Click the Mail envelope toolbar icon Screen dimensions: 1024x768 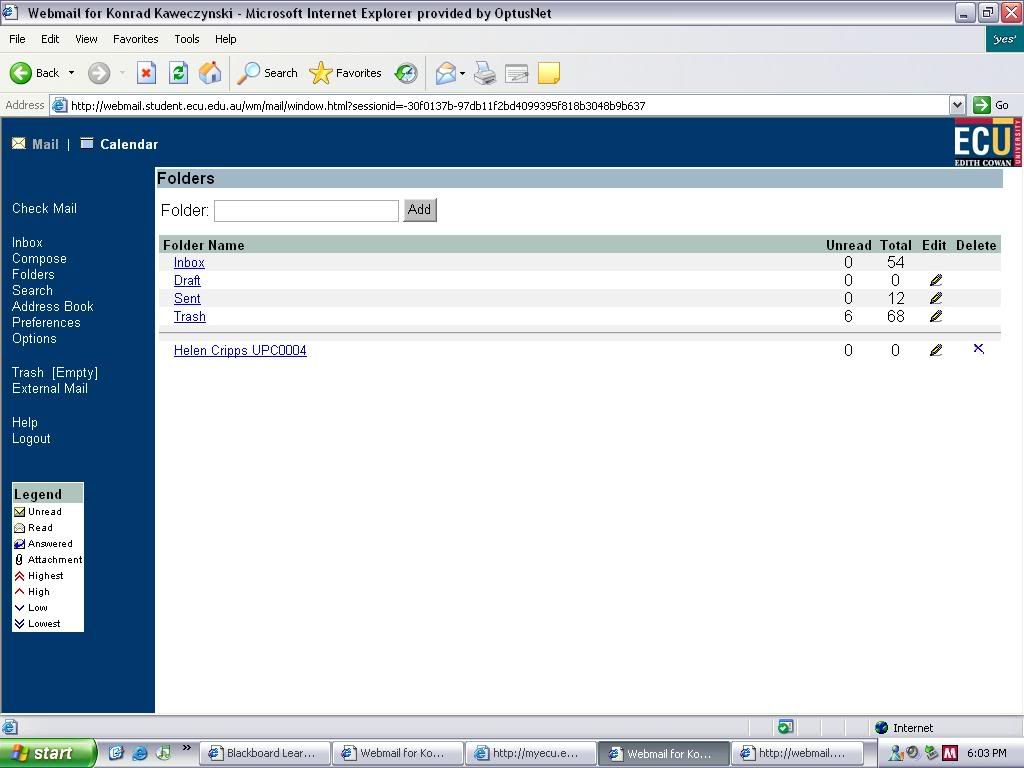coord(445,73)
